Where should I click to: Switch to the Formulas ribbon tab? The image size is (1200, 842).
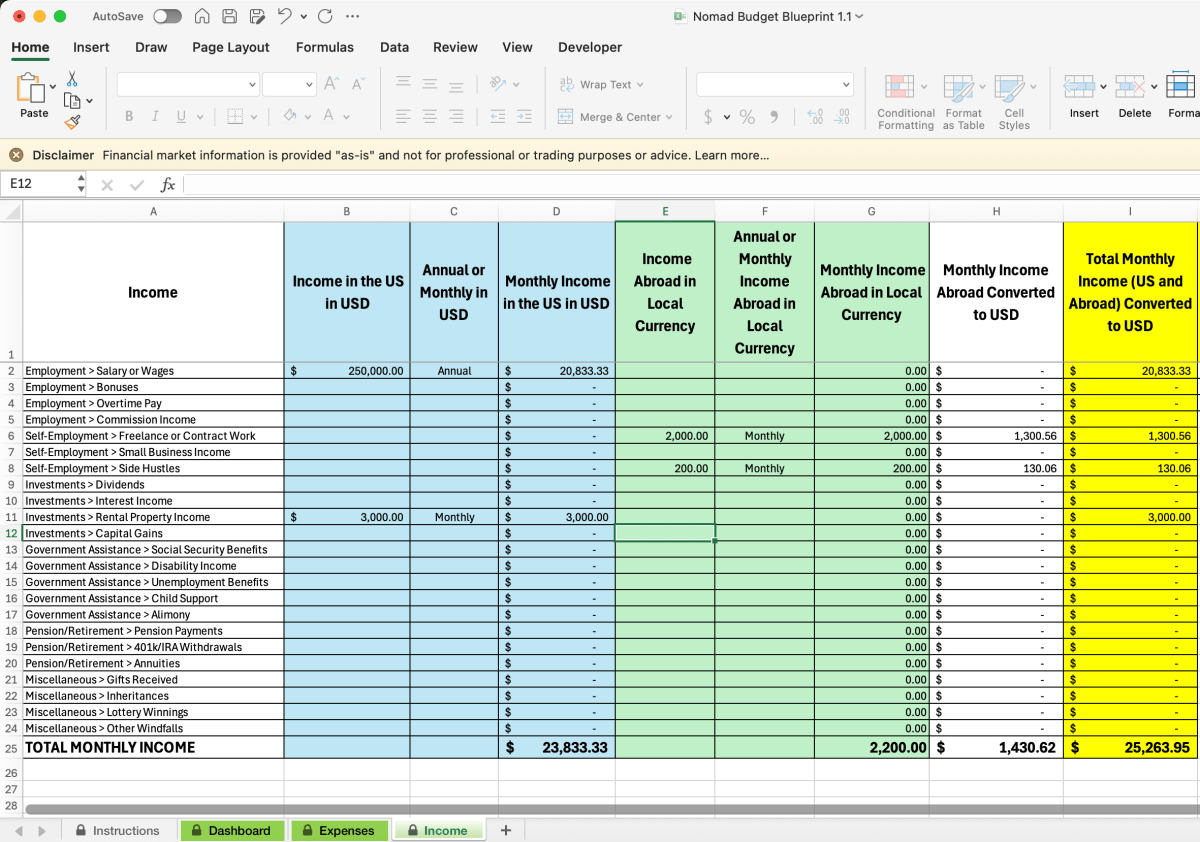click(x=324, y=47)
